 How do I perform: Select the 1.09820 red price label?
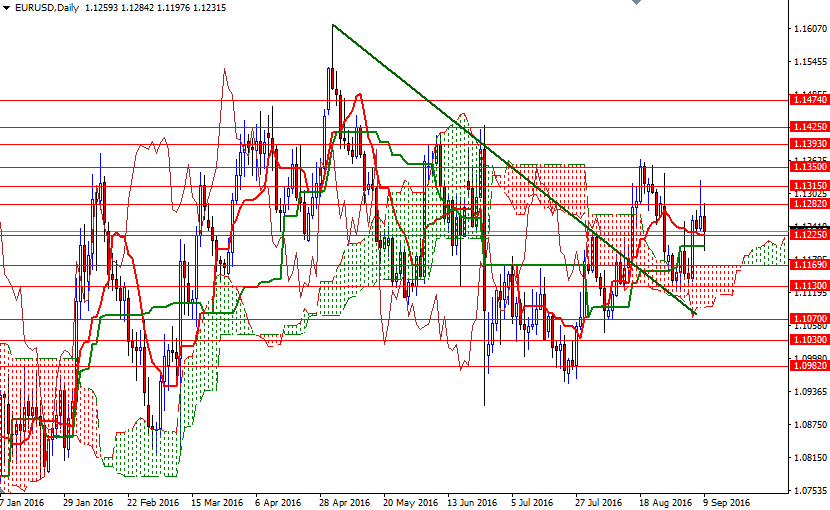click(808, 366)
